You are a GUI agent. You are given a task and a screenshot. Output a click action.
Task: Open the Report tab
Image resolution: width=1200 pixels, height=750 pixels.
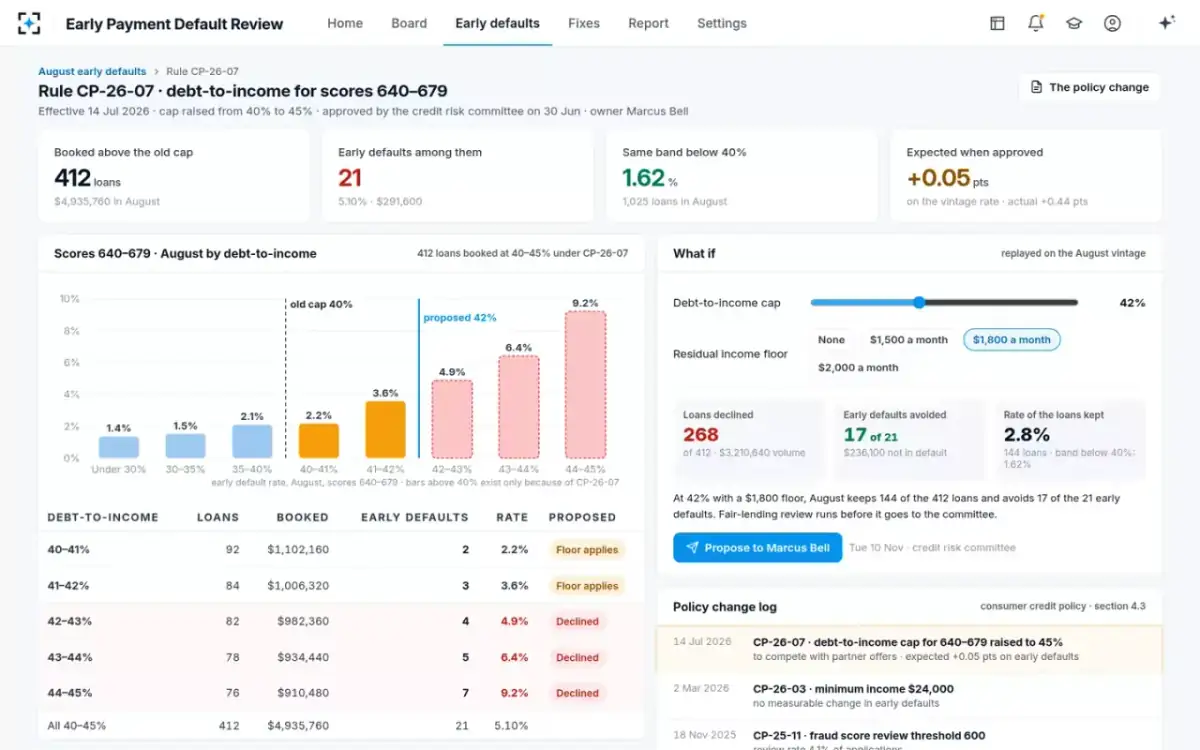coord(648,23)
